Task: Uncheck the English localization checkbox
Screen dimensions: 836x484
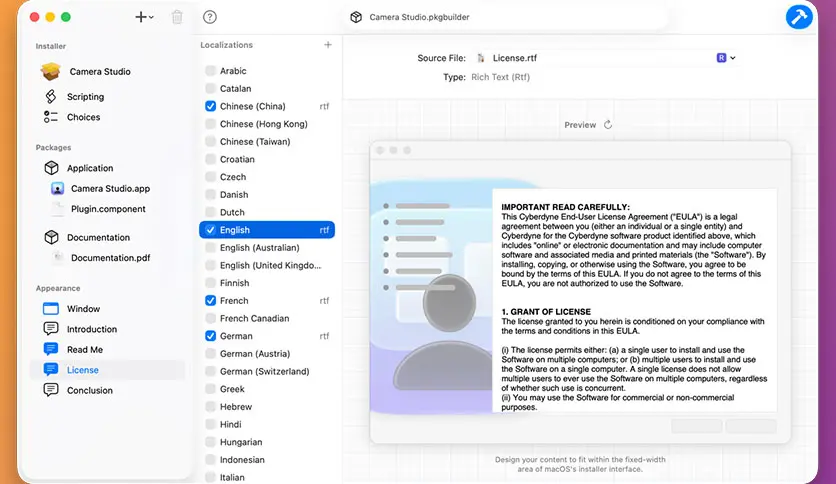Action: (211, 230)
